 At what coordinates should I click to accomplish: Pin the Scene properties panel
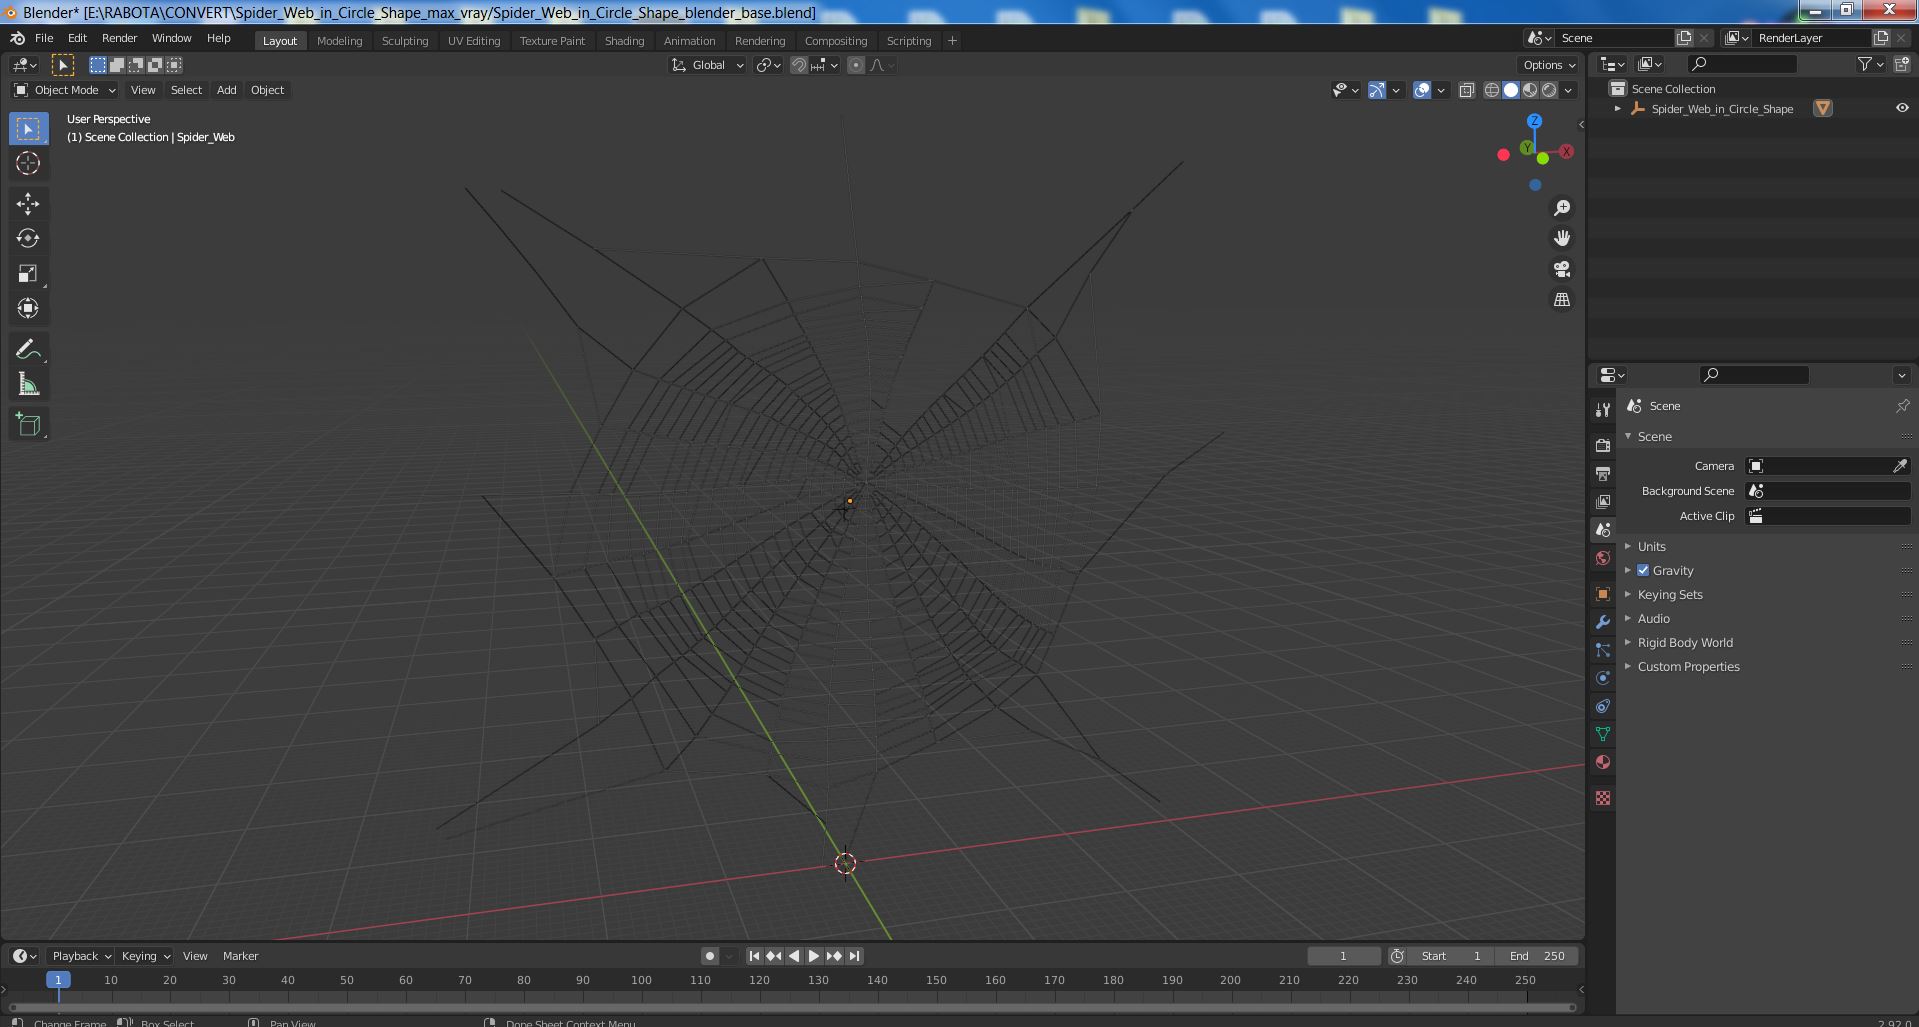[x=1902, y=406]
